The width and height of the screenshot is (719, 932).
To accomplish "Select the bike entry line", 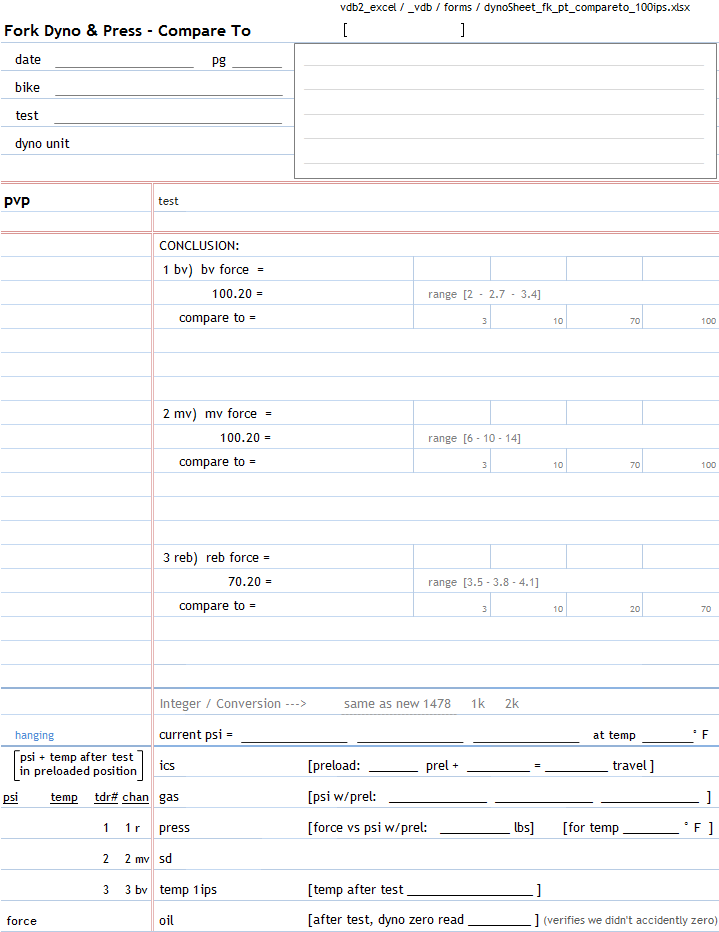I will [x=168, y=88].
